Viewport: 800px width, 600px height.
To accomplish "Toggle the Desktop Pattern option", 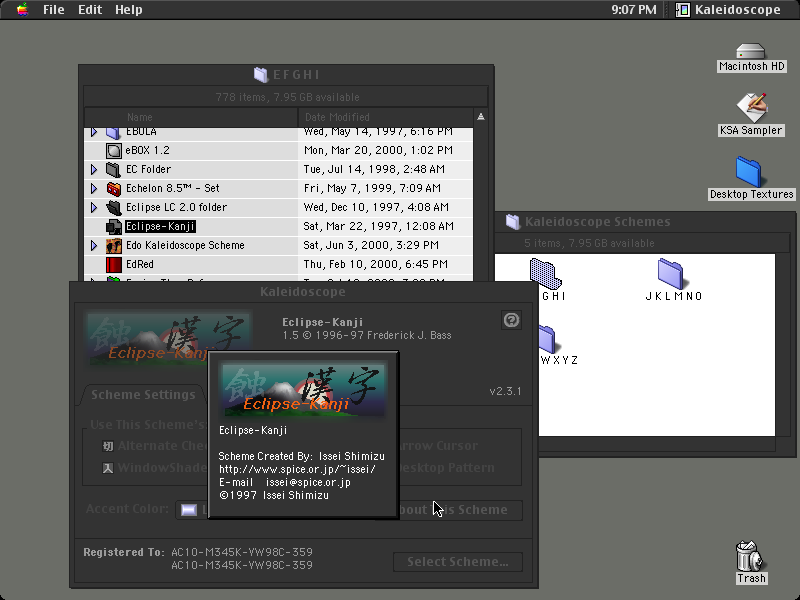I will click(446, 467).
